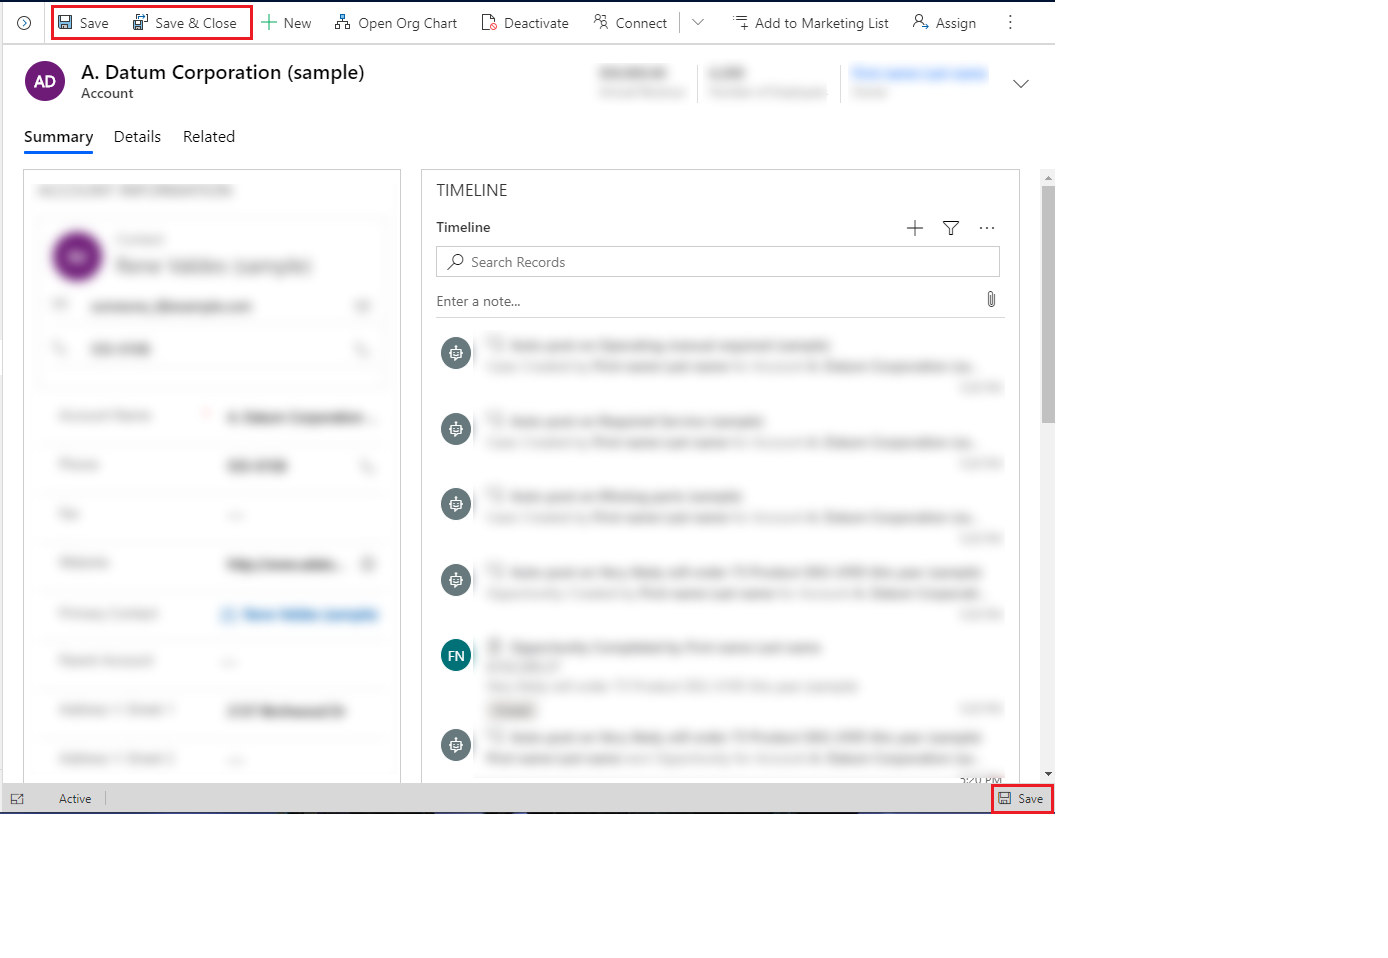Open timeline more options ellipsis

tap(987, 228)
